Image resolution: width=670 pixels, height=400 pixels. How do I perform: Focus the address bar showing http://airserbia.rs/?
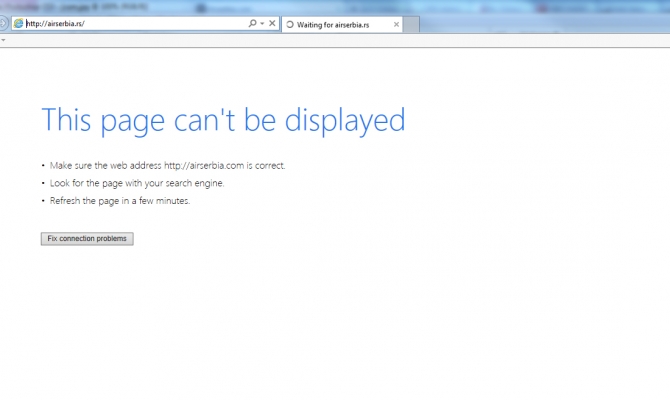130,23
